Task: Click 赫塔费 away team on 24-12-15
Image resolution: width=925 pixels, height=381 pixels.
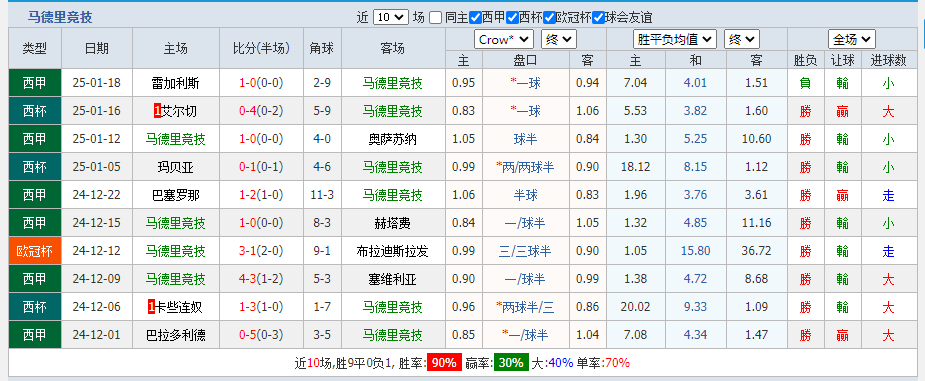Action: [392, 223]
